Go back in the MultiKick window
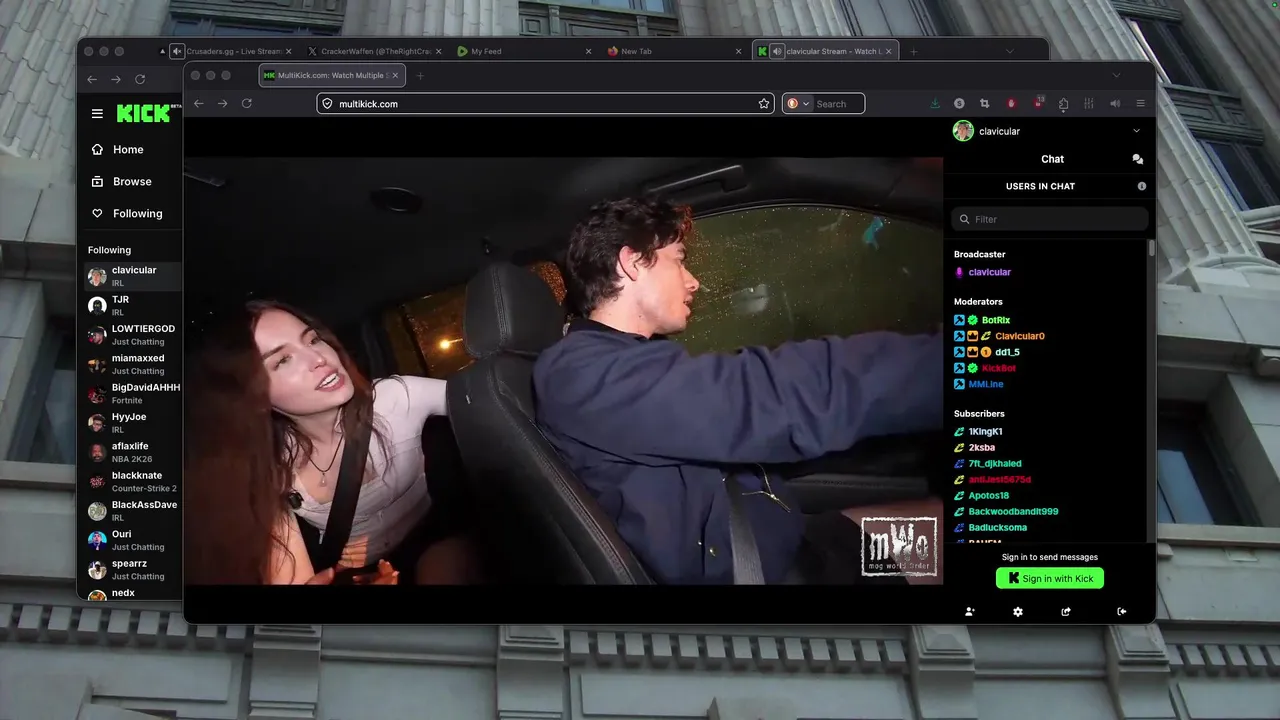Image resolution: width=1280 pixels, height=720 pixels. tap(199, 103)
